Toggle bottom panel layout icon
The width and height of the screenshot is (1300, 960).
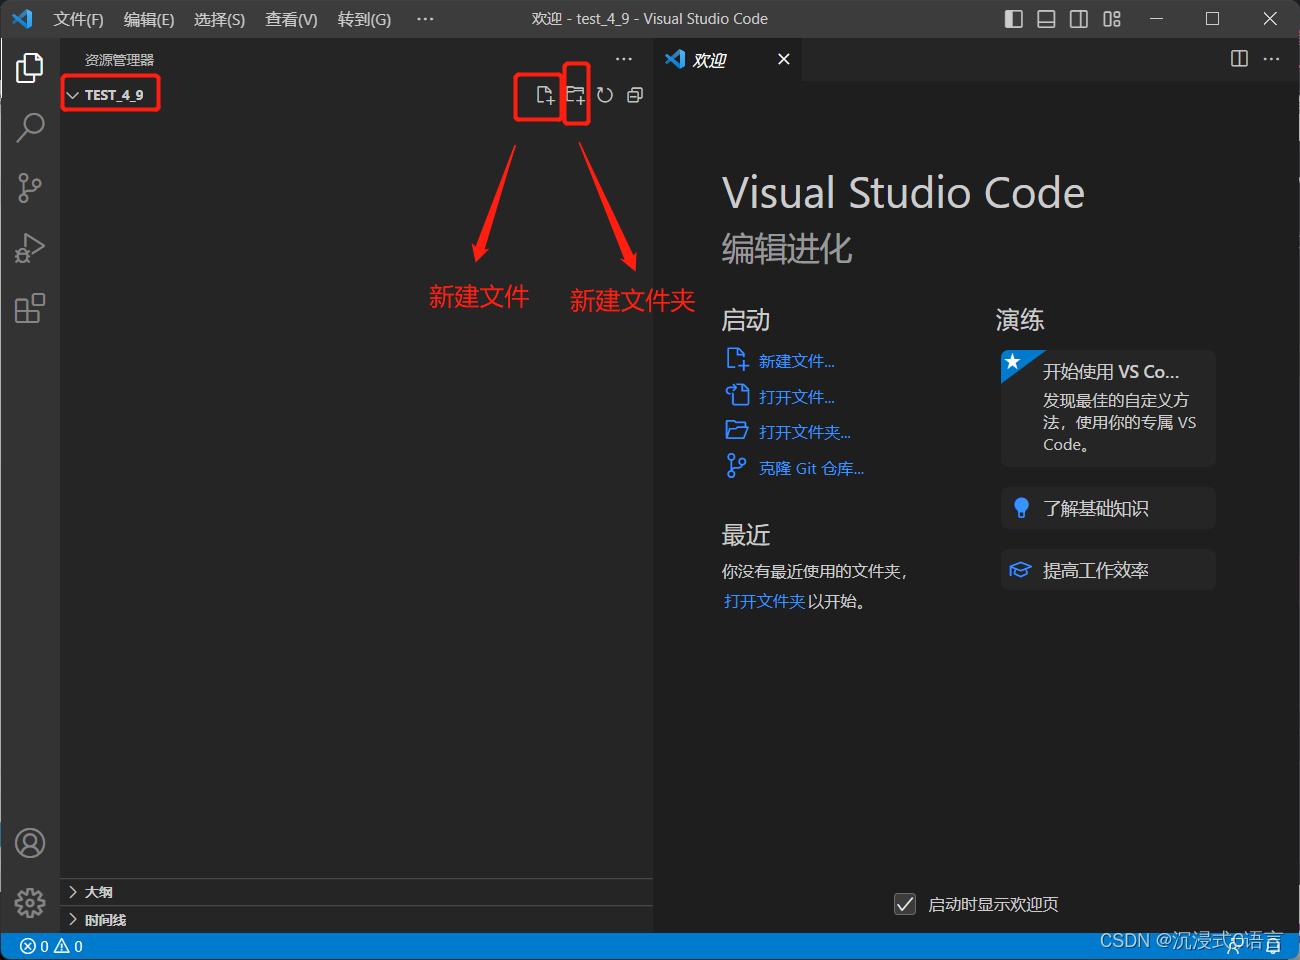(x=1046, y=19)
